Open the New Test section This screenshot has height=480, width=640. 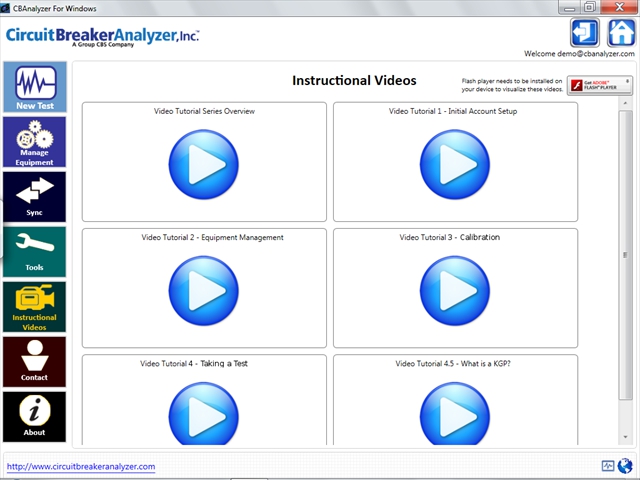click(35, 87)
